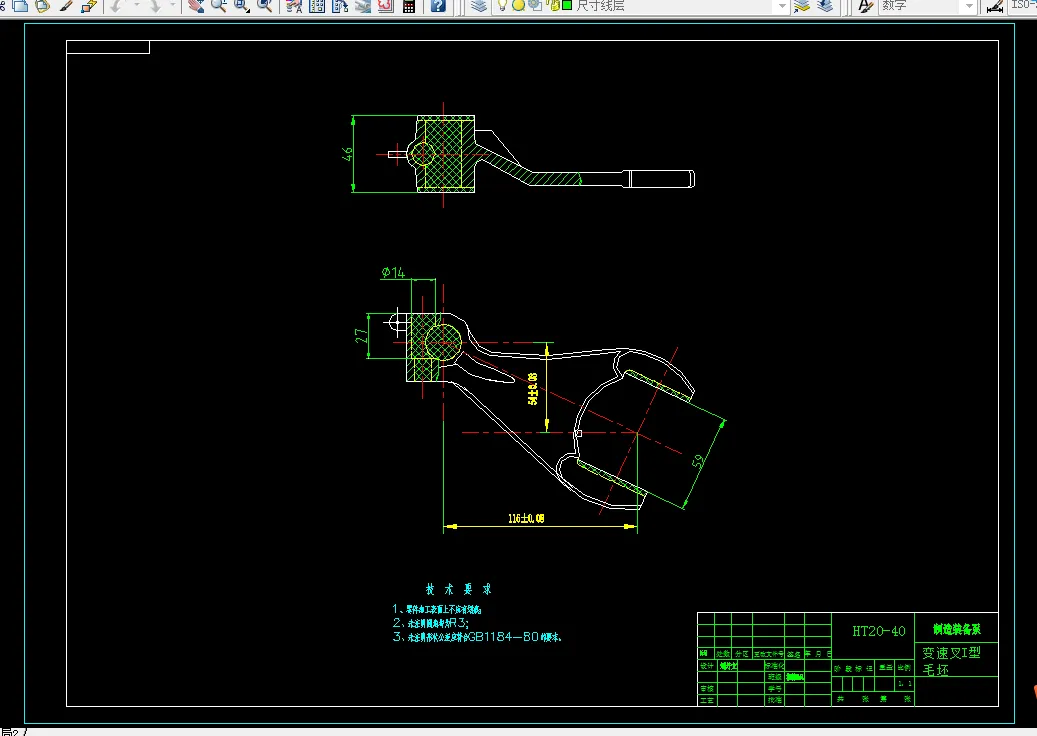Image resolution: width=1037 pixels, height=736 pixels.
Task: Select the Φ14 diameter dimension
Action: [x=393, y=272]
